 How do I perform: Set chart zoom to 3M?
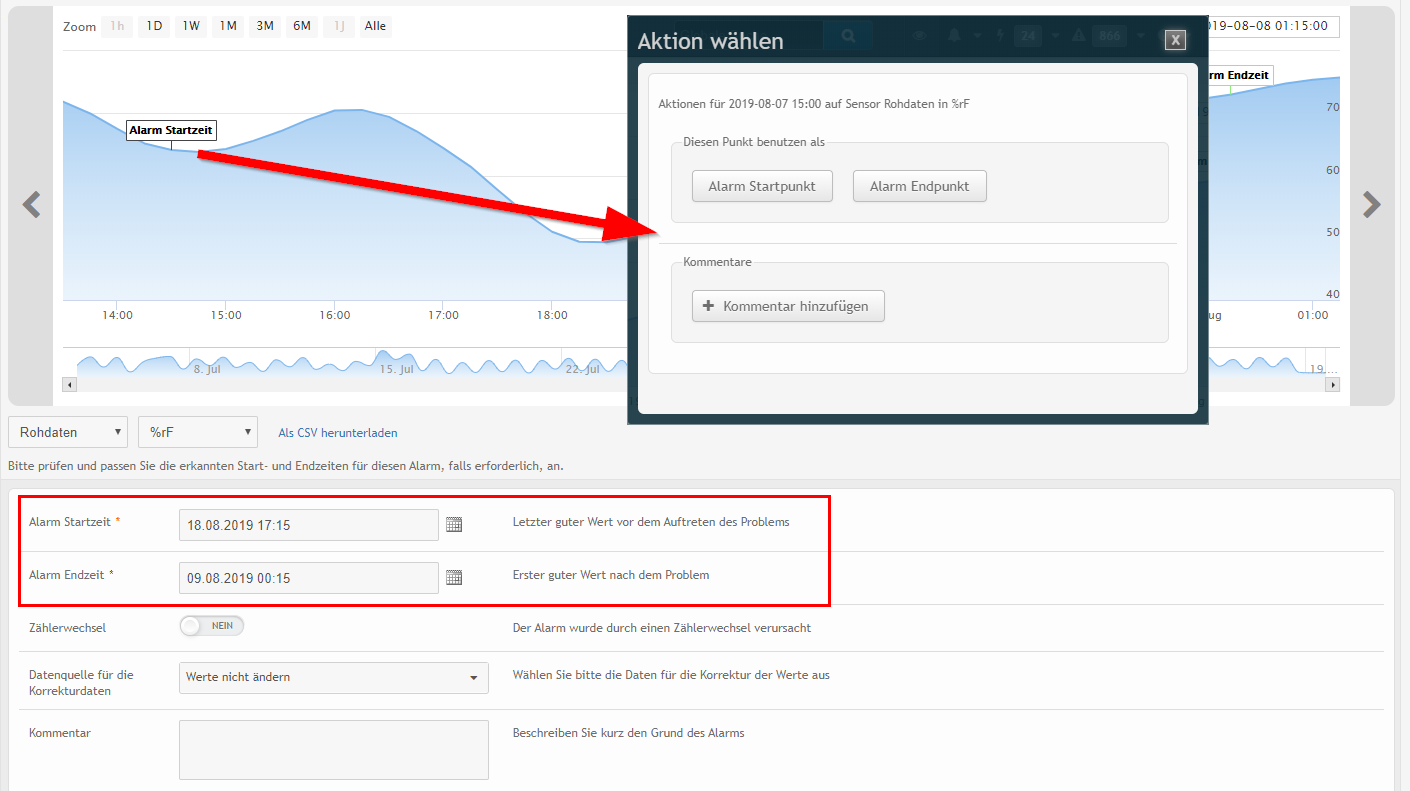tap(265, 26)
